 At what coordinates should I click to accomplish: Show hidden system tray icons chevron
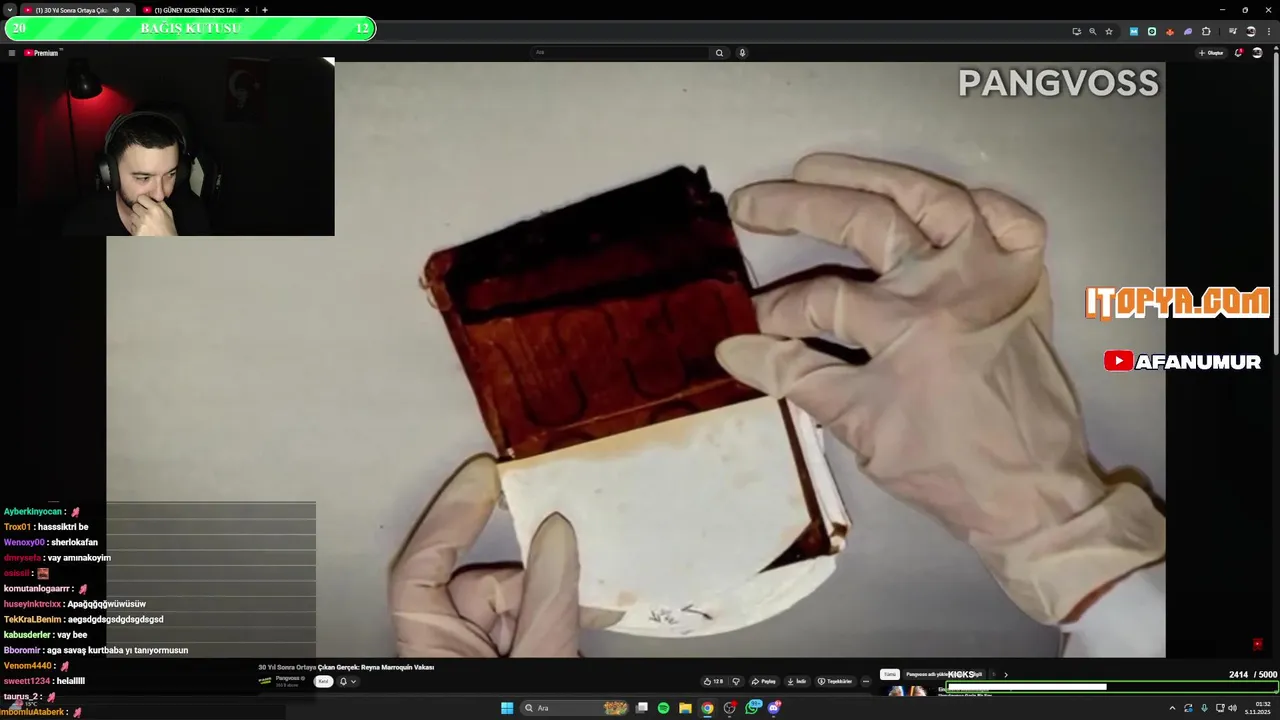point(1172,708)
